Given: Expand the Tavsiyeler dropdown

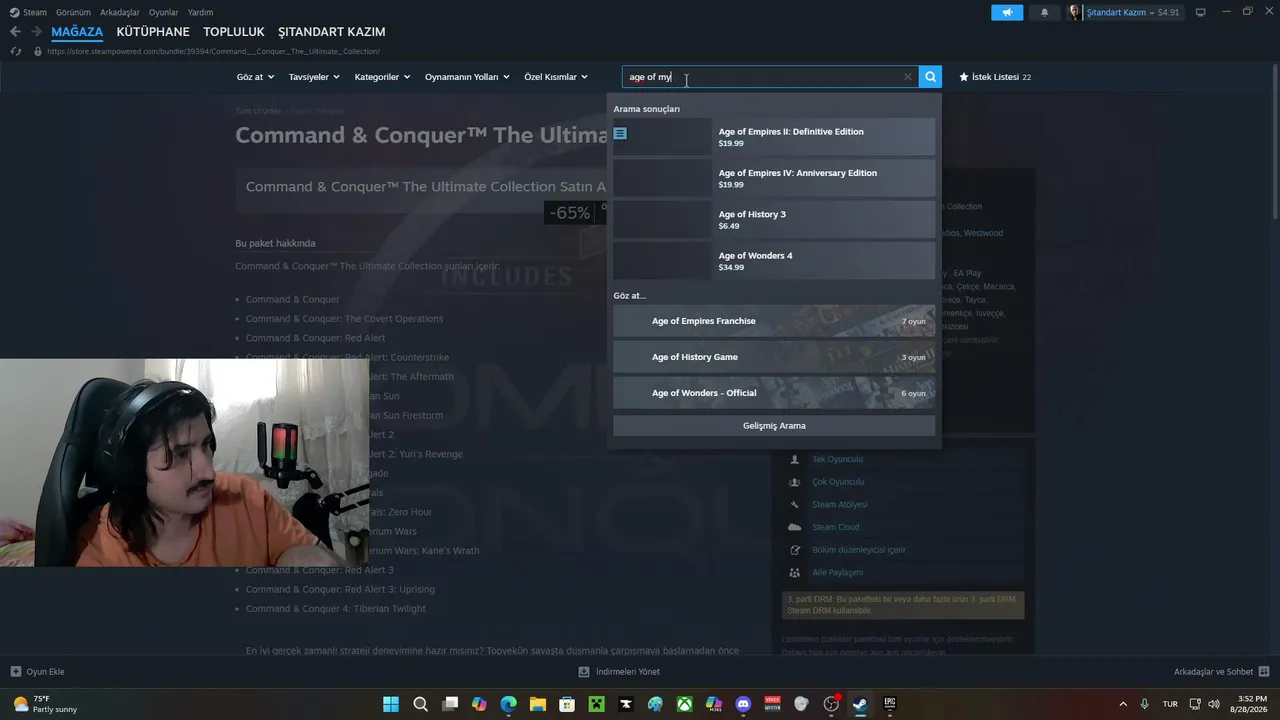Looking at the screenshot, I should [314, 77].
